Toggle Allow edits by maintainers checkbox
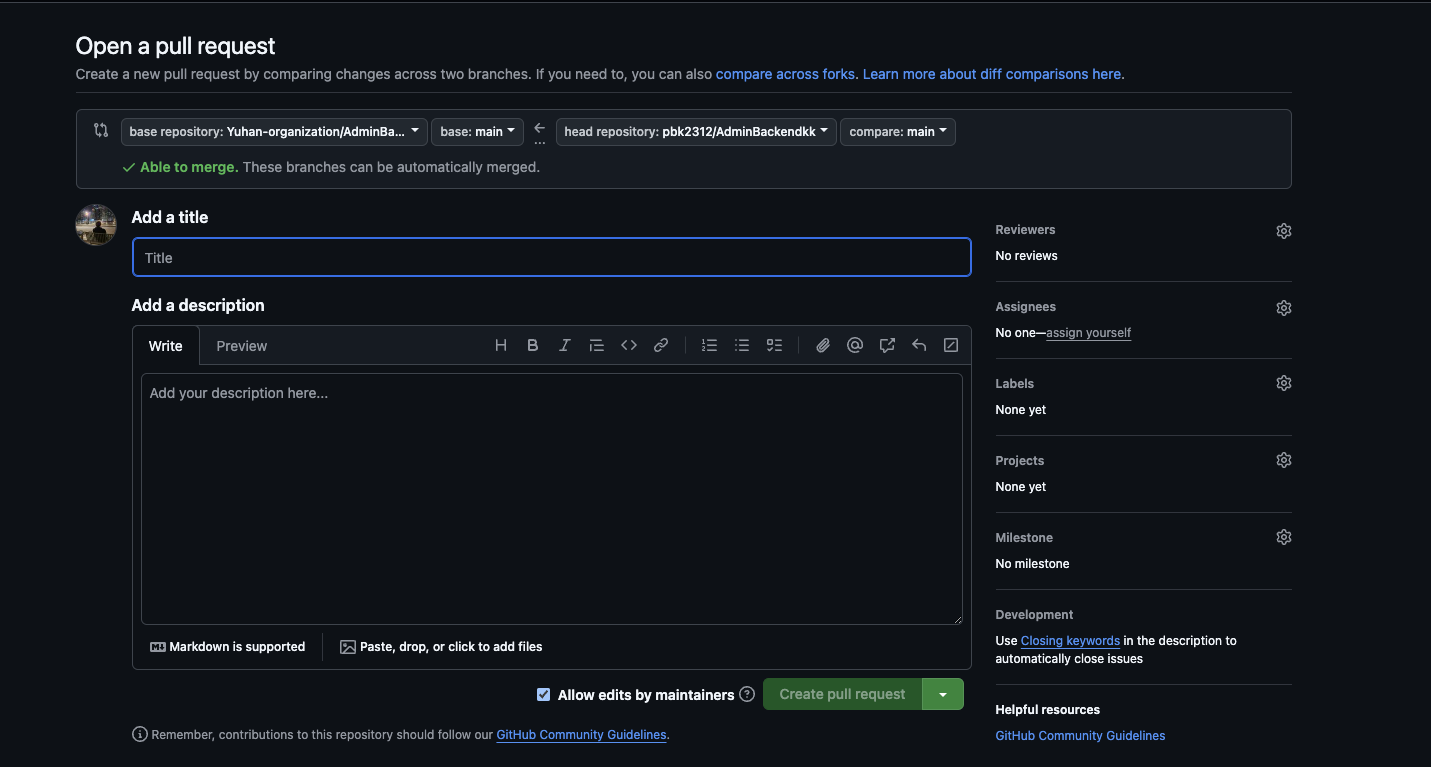 [543, 694]
